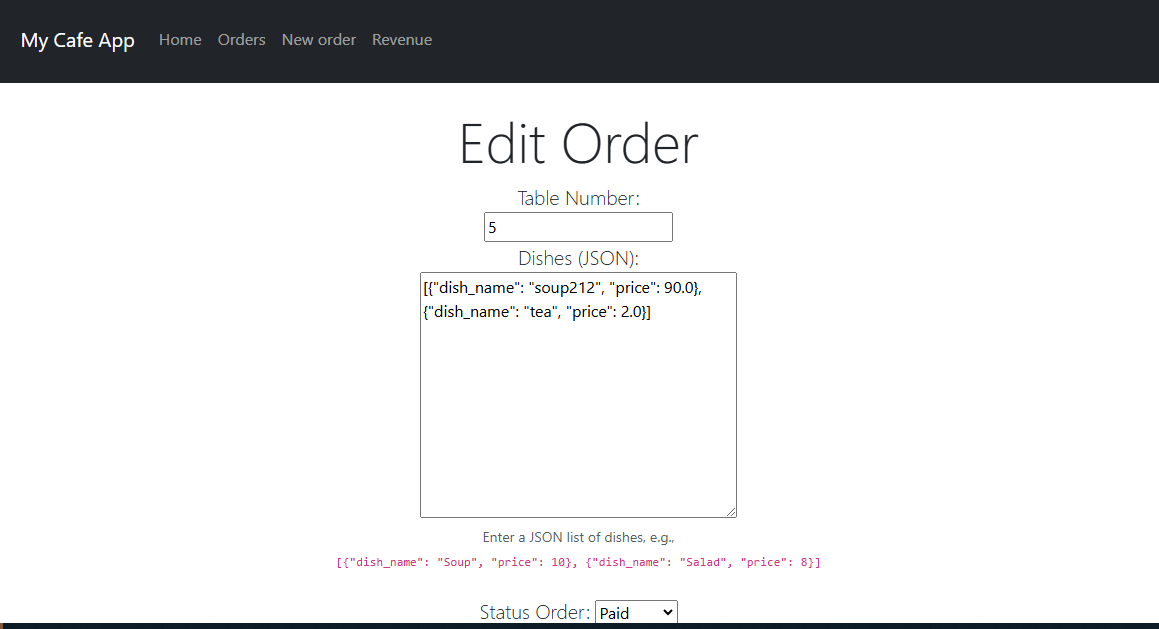Open the New order page
Image resolution: width=1159 pixels, height=629 pixels.
click(319, 40)
